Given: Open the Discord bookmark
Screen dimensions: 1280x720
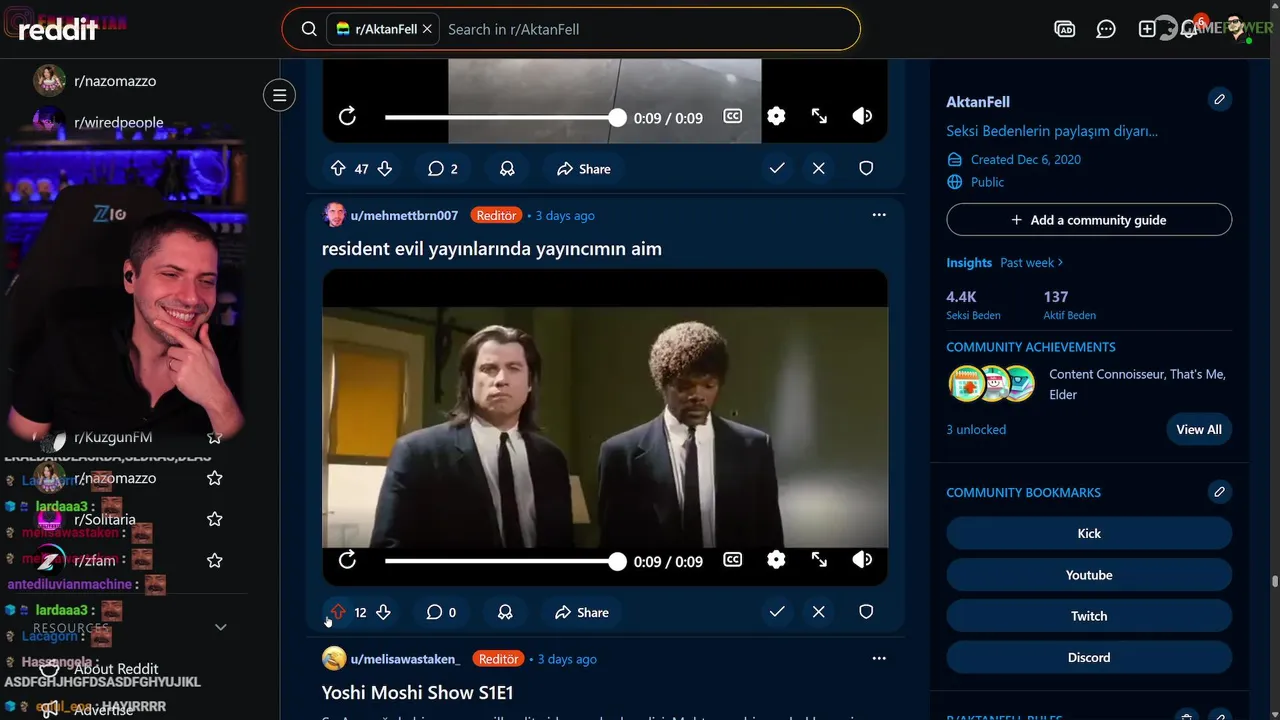Looking at the screenshot, I should pyautogui.click(x=1089, y=657).
